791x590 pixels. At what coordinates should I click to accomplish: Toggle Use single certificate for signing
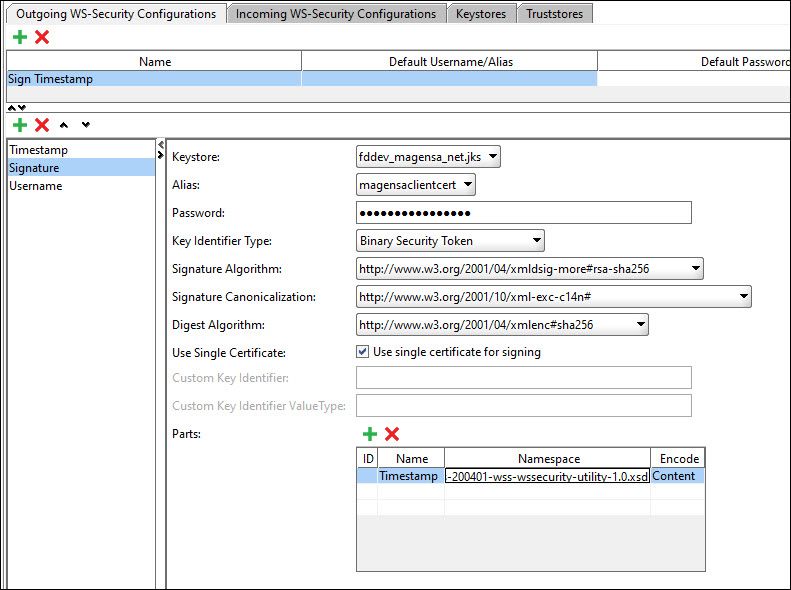[363, 352]
